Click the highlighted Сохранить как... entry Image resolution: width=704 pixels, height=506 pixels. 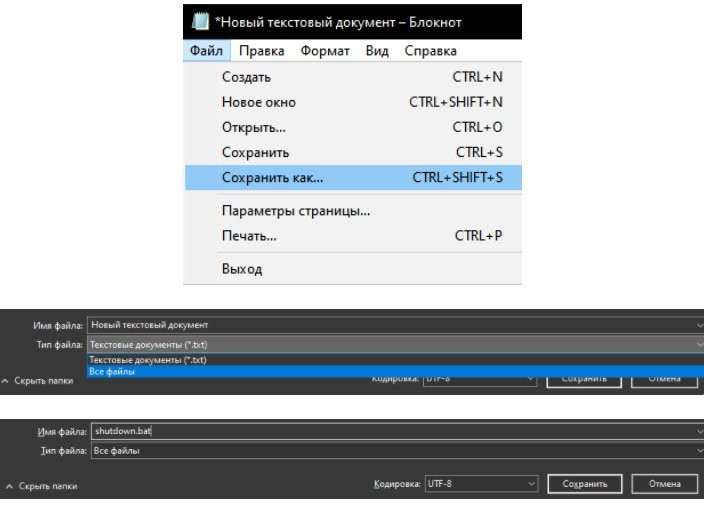click(x=272, y=177)
